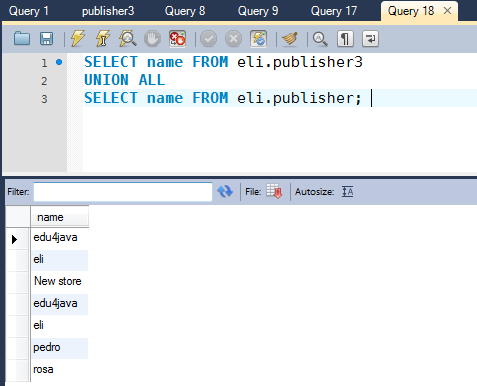
Task: Autosize result columns icon
Action: pyautogui.click(x=347, y=192)
